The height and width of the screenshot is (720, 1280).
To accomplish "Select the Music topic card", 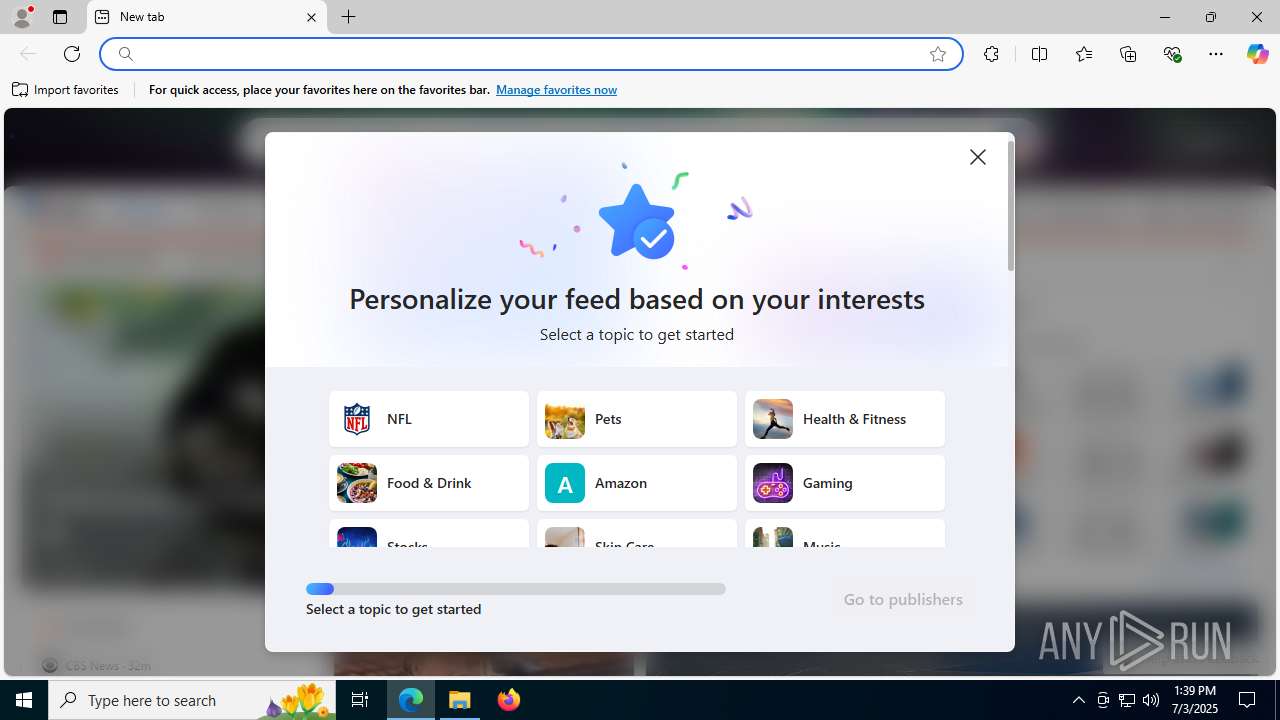I will click(845, 533).
